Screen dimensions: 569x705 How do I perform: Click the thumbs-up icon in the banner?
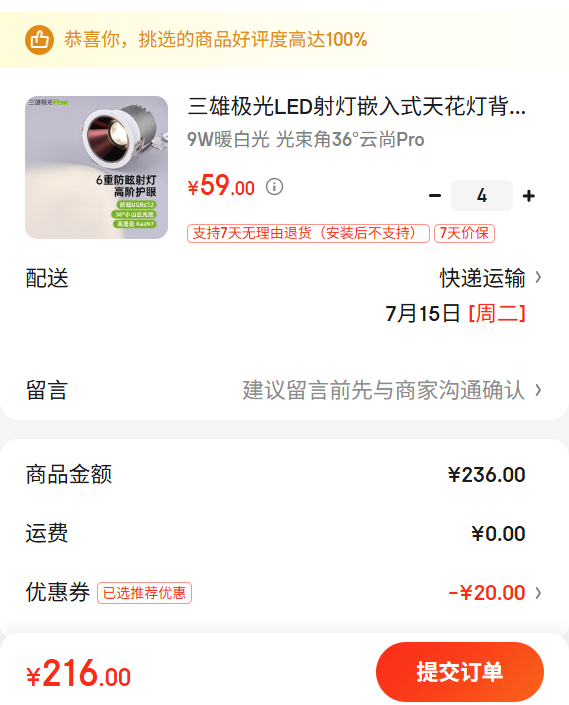(x=40, y=40)
